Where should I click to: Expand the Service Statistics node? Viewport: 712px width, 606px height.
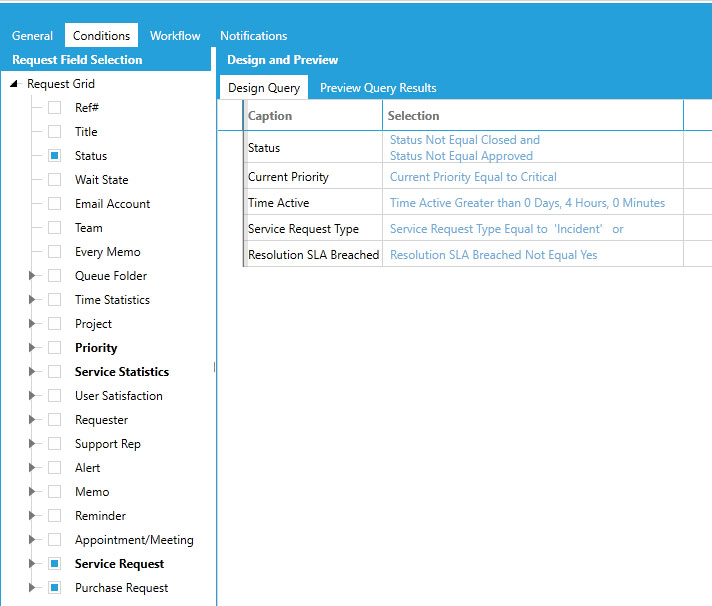click(32, 372)
